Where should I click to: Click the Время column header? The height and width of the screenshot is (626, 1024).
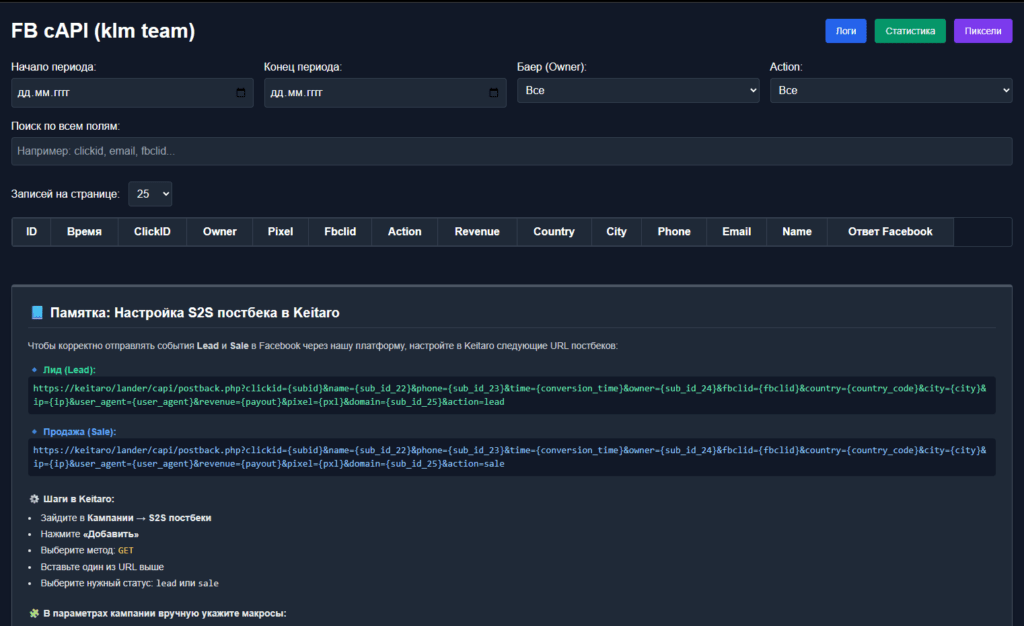[x=84, y=232]
